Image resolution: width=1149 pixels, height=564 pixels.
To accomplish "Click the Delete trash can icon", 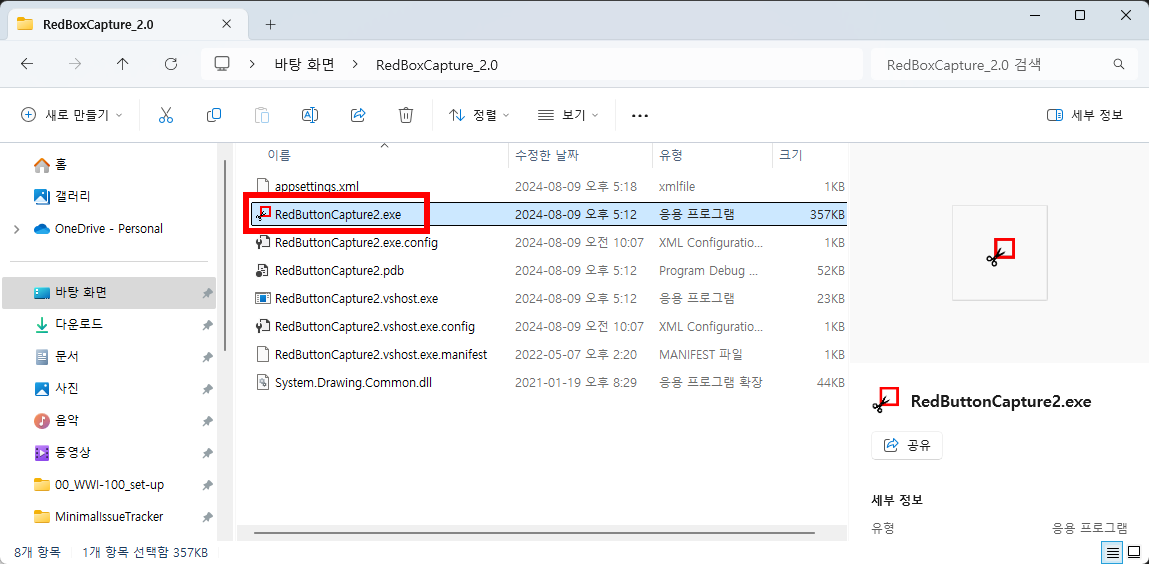I will [x=406, y=115].
